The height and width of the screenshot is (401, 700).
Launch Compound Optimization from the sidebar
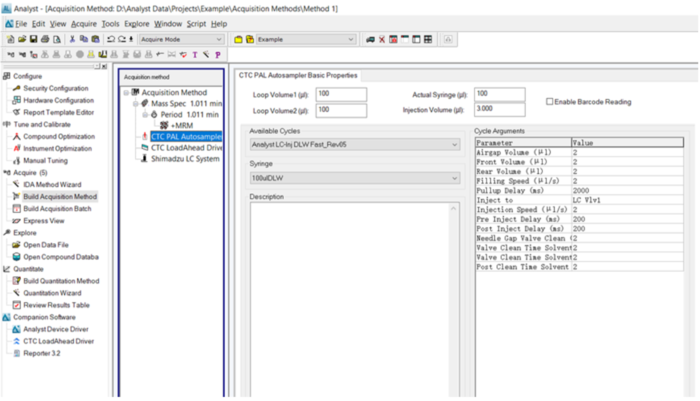[59, 136]
